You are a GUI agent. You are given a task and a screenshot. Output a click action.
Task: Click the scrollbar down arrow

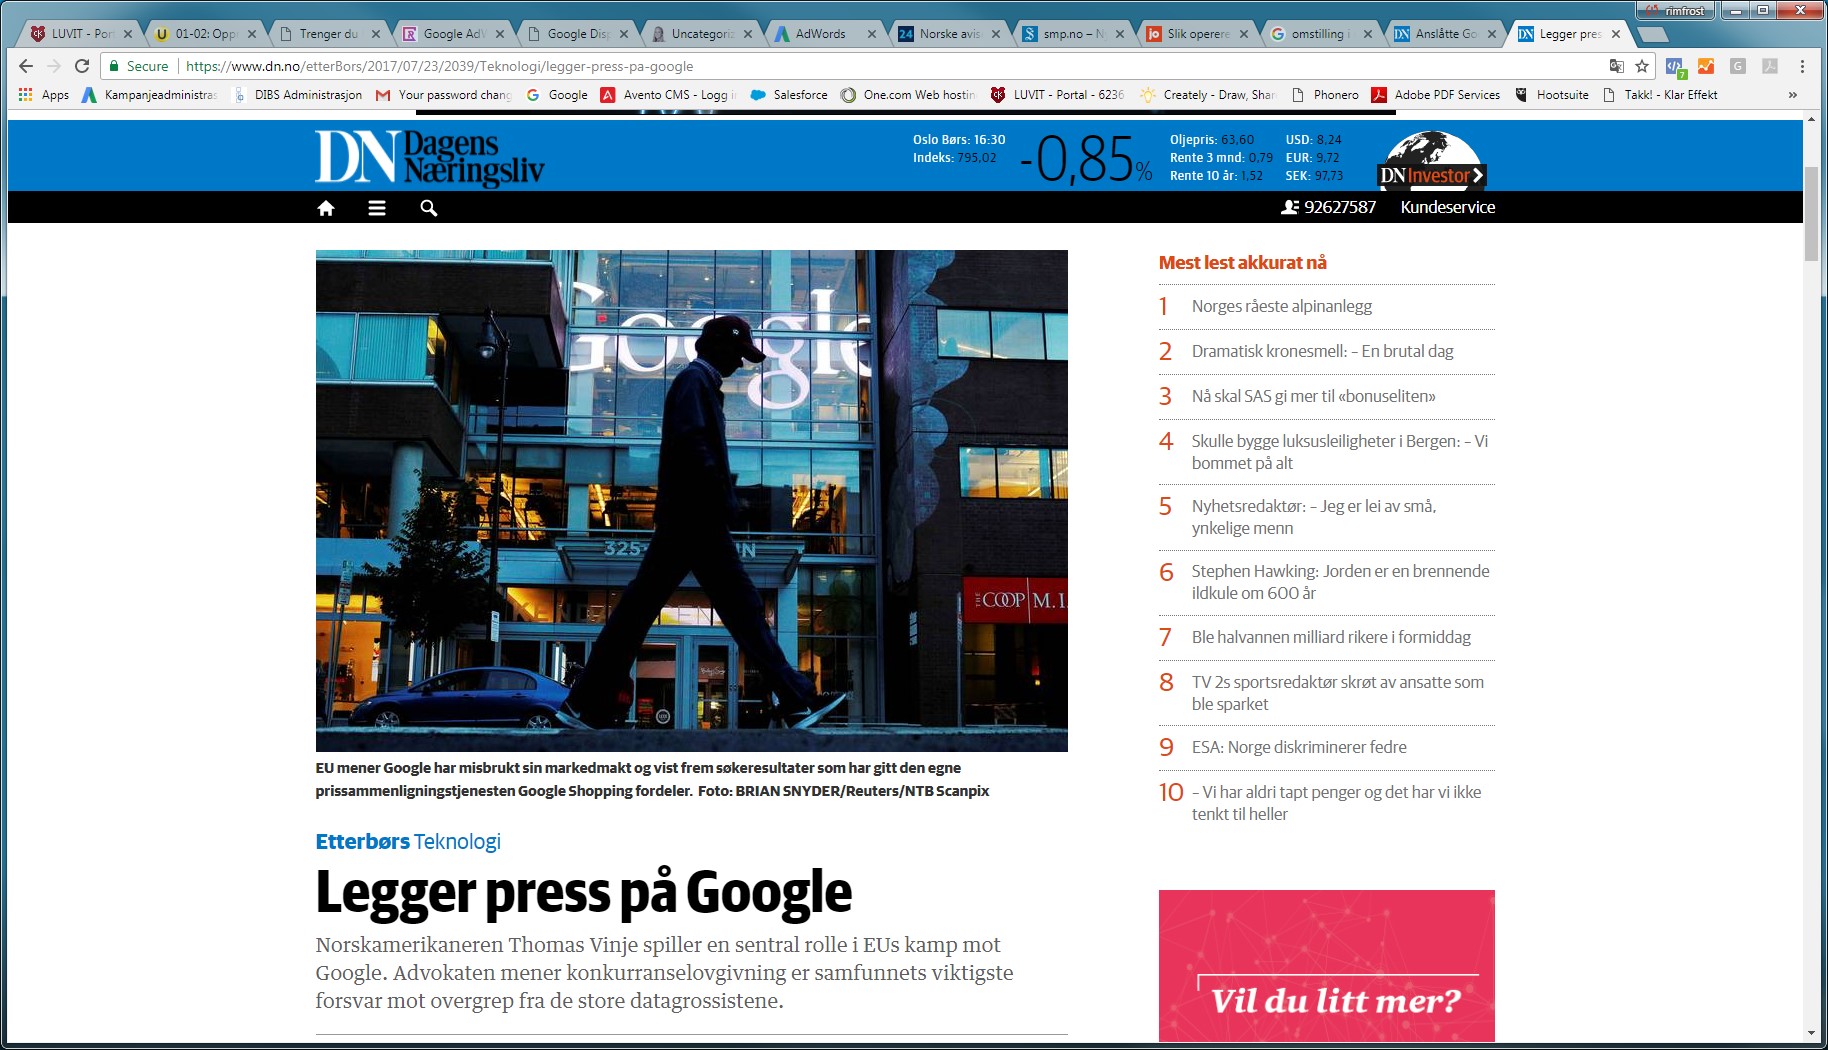coord(1811,1033)
